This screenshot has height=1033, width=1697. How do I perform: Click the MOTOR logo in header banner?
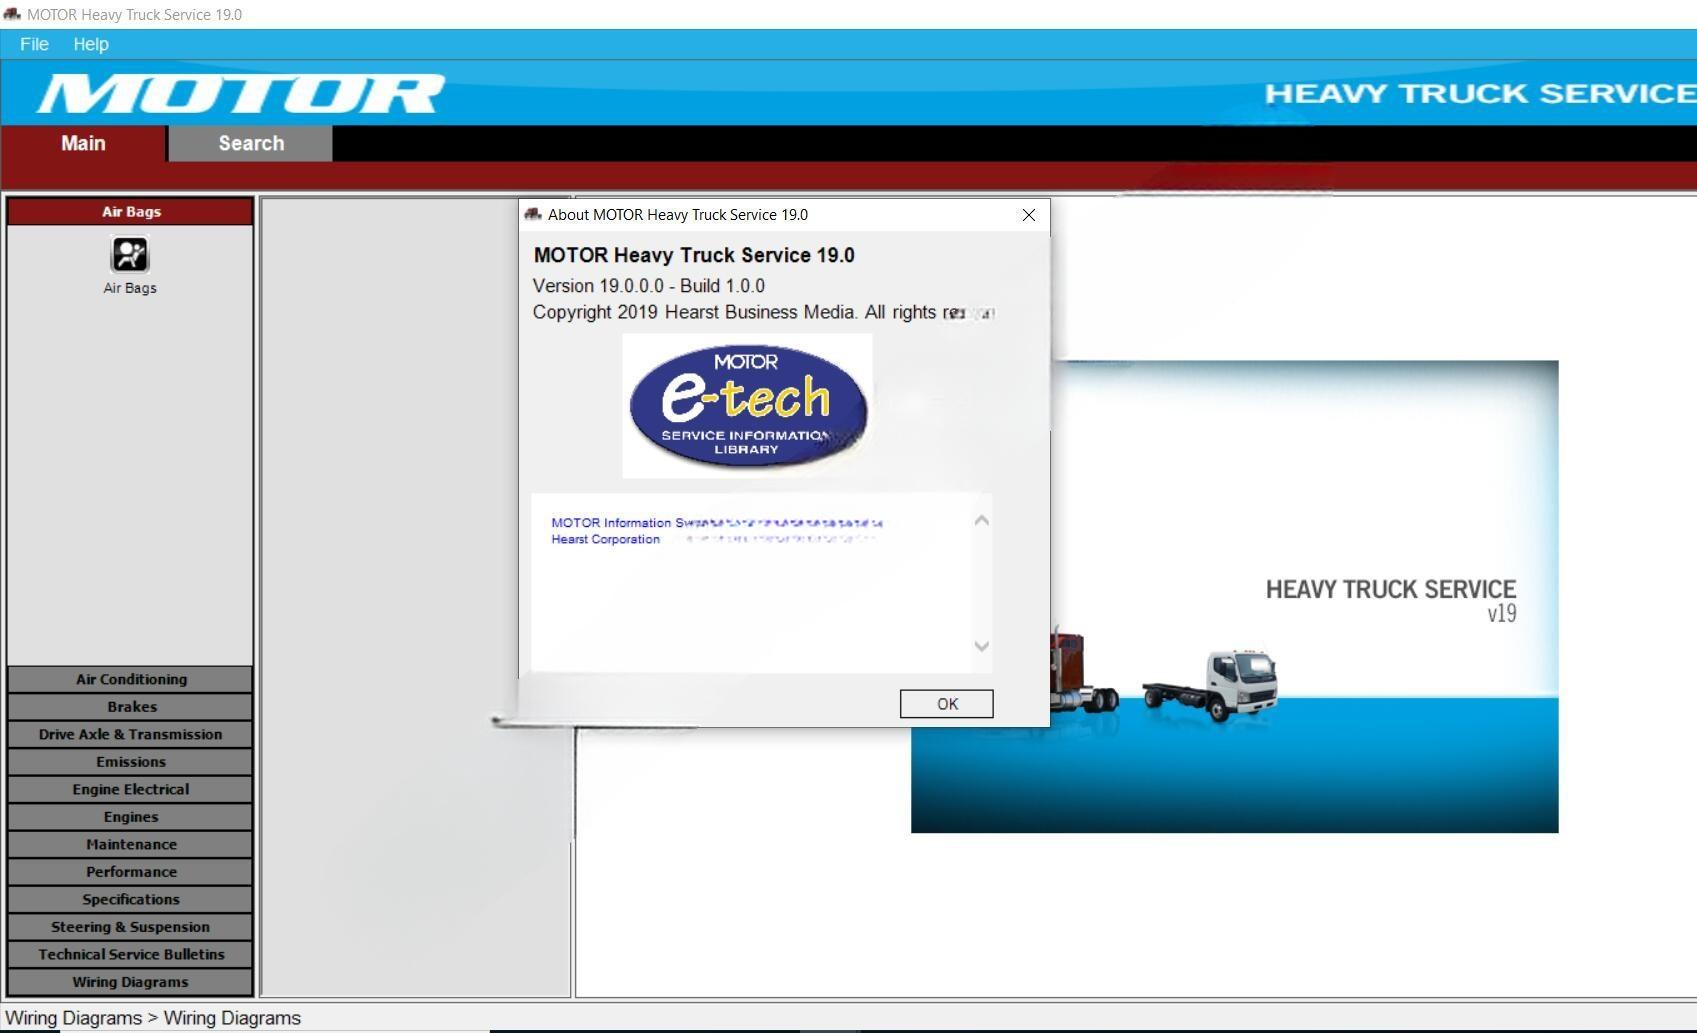tap(240, 94)
